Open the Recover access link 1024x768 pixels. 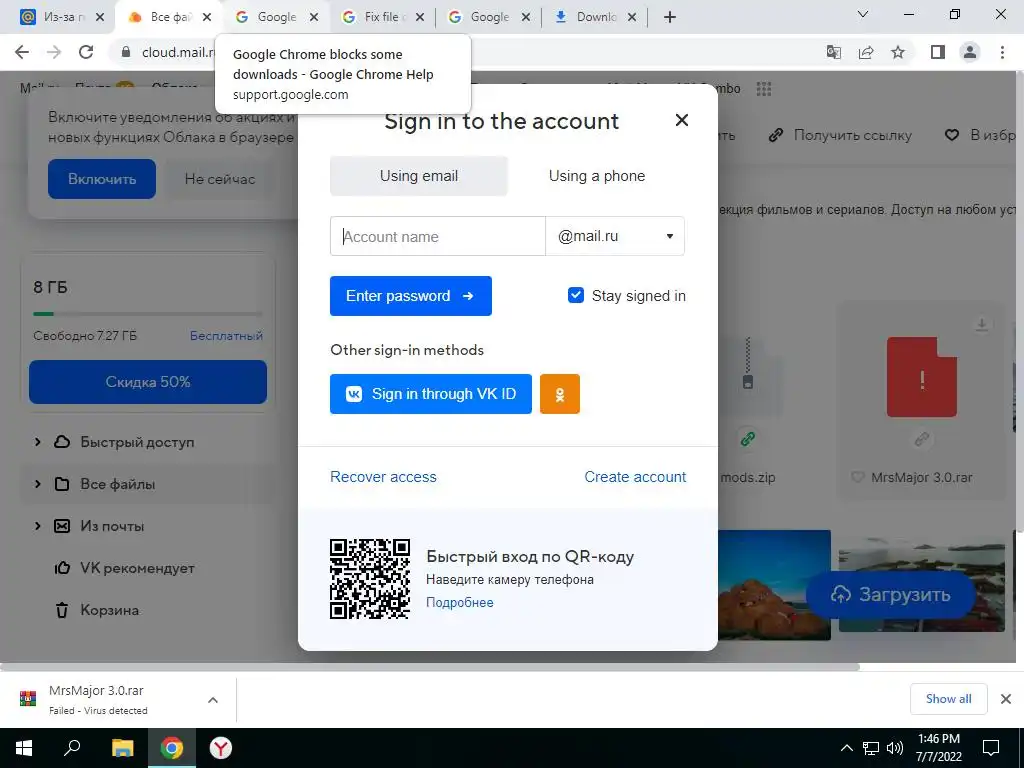(x=383, y=477)
